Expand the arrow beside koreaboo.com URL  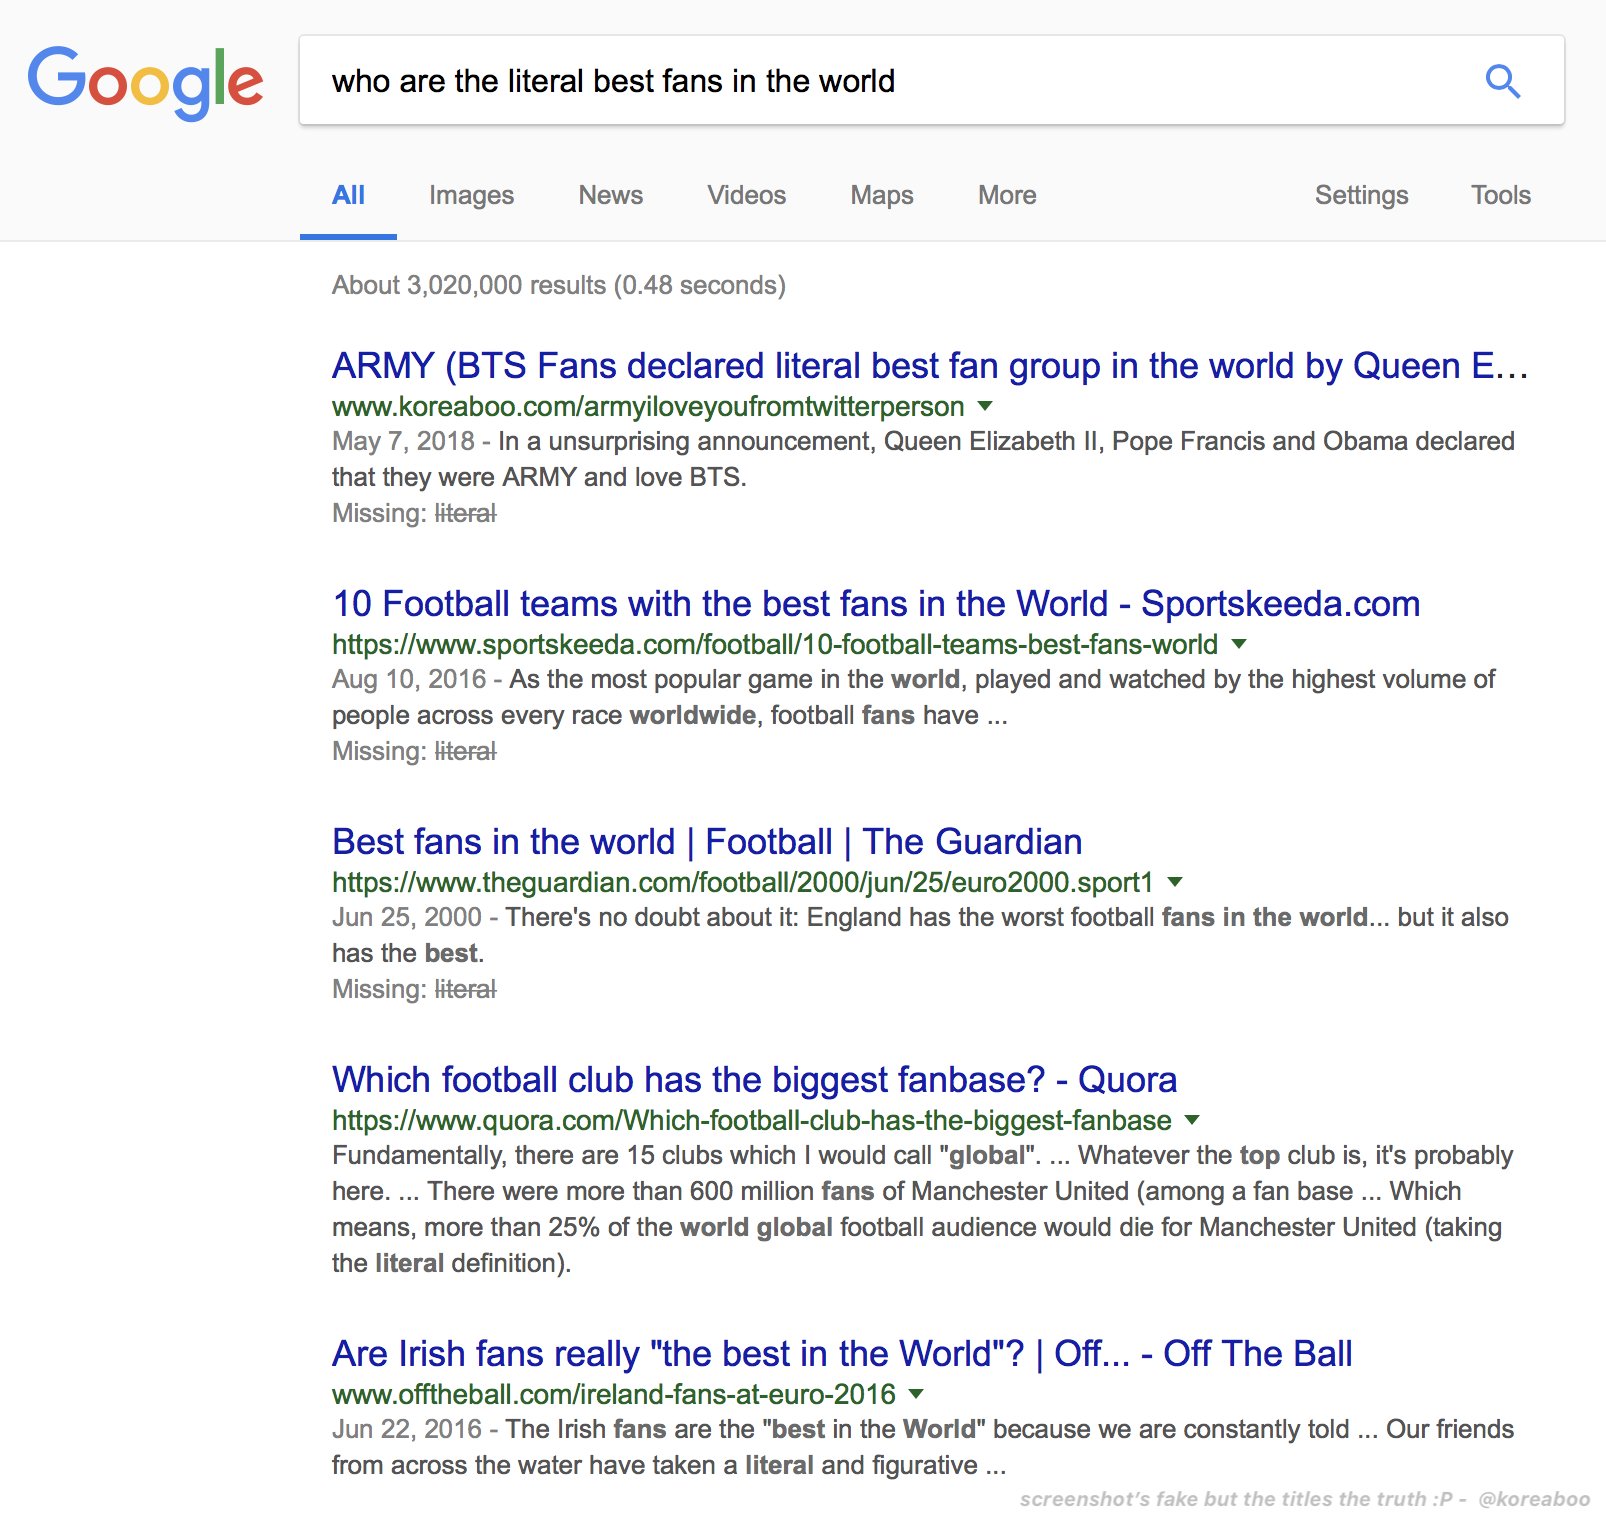click(985, 406)
